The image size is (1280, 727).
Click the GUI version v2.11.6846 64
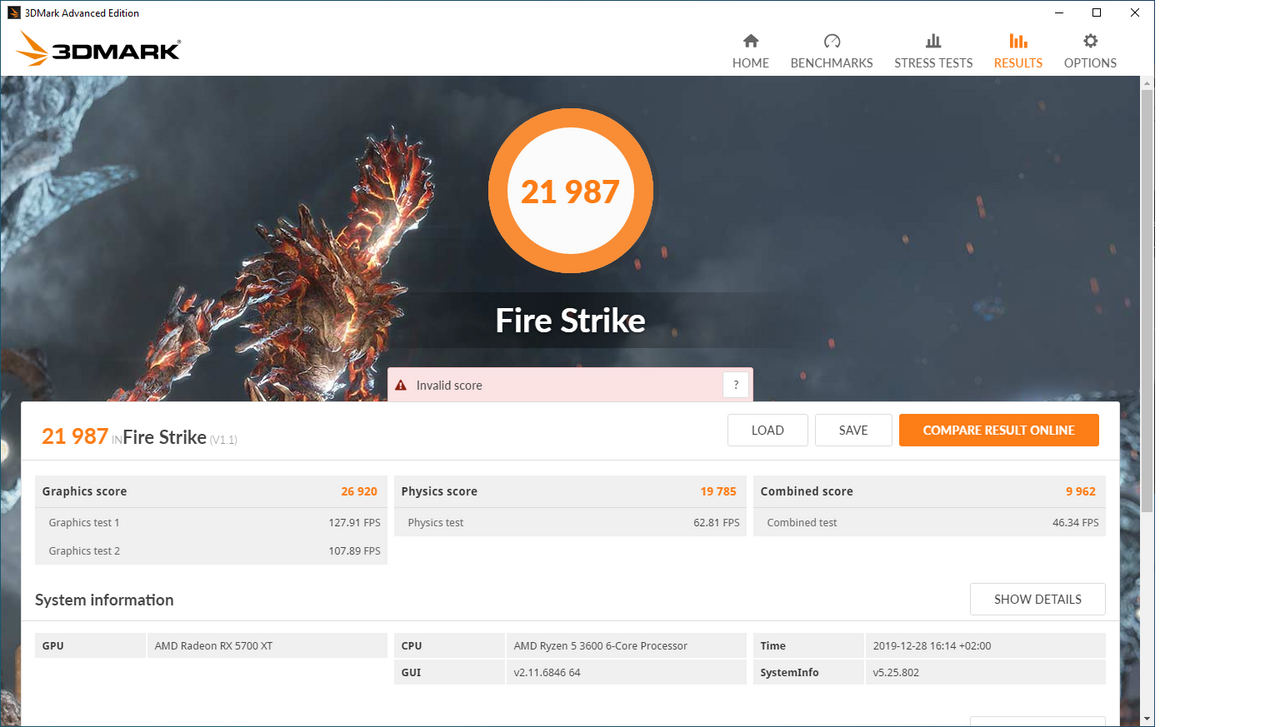[x=547, y=672]
